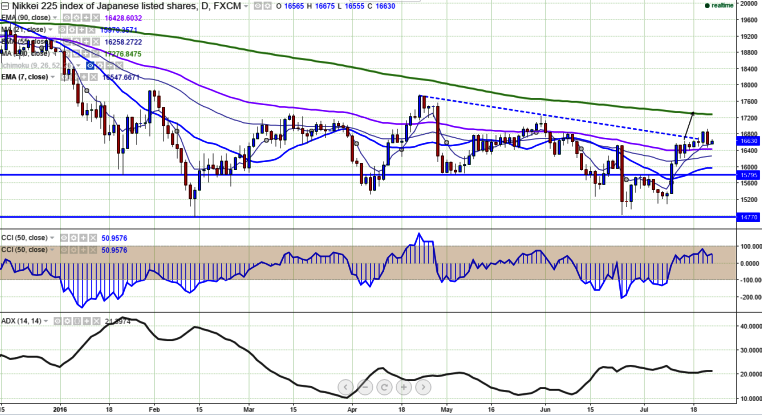Expand dropdown arrow of EMA (90, close)
This screenshot has width=762, height=415.
point(55,18)
